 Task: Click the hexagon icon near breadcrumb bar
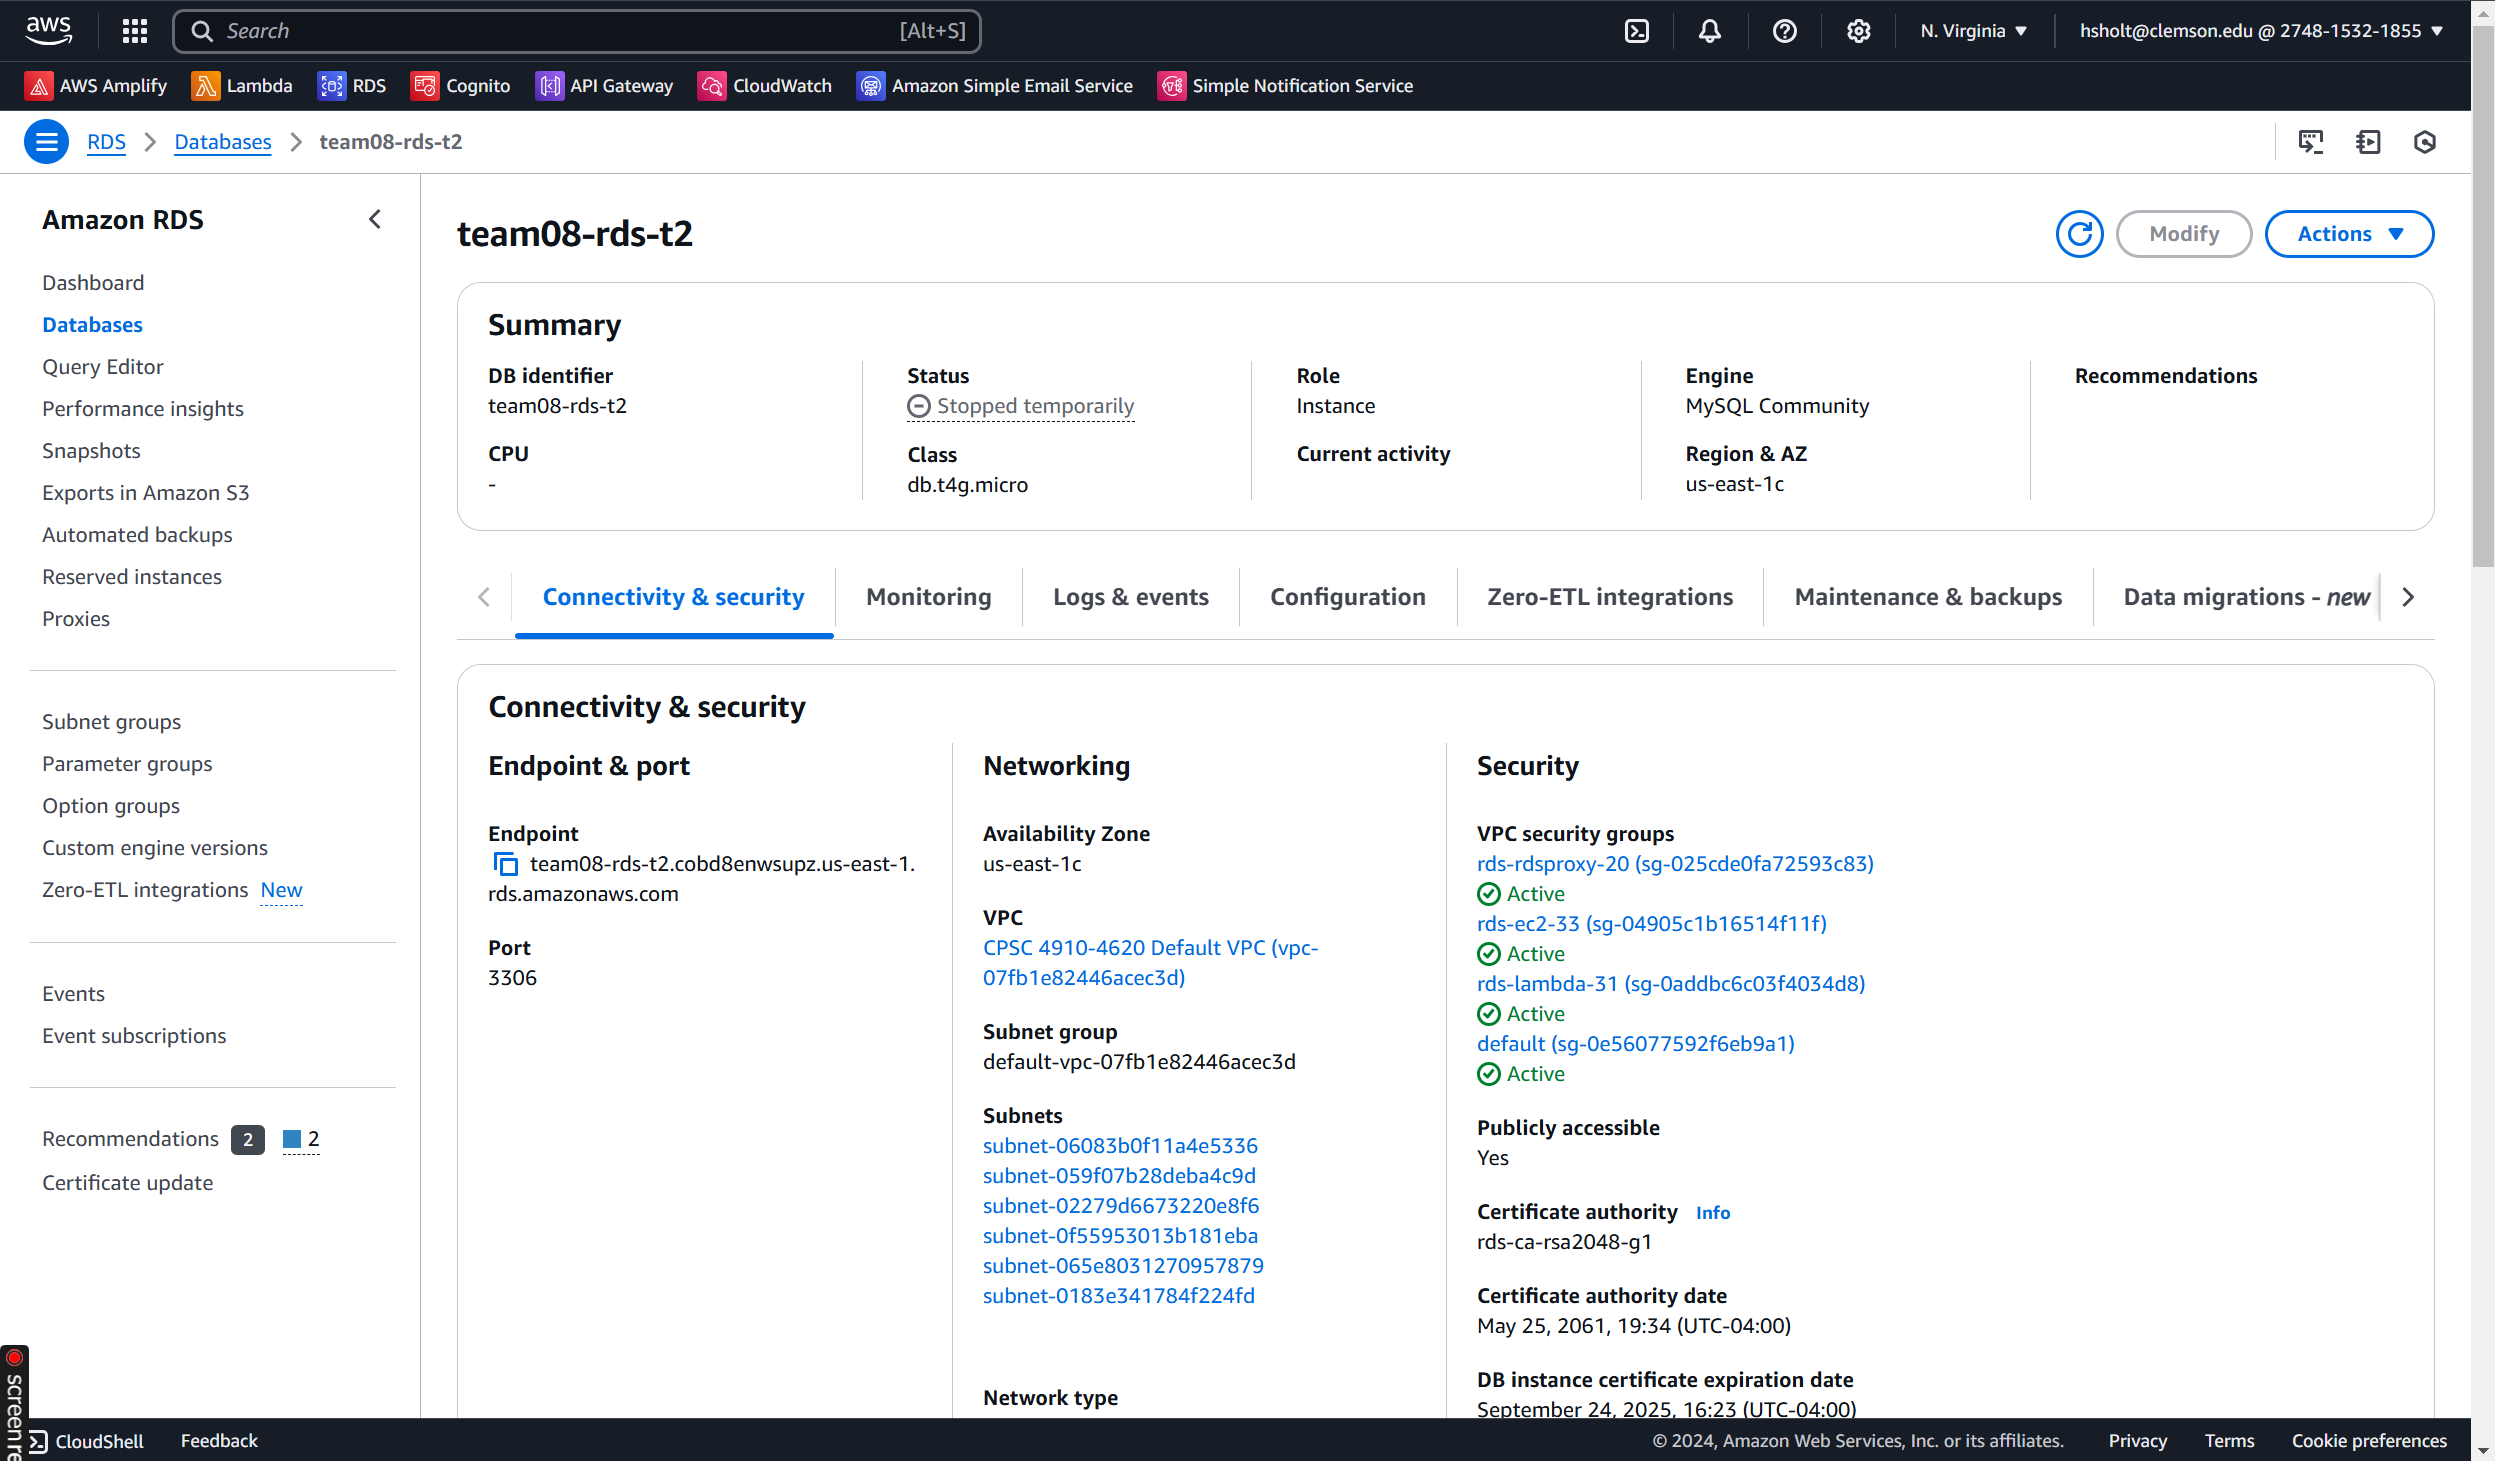point(2424,142)
